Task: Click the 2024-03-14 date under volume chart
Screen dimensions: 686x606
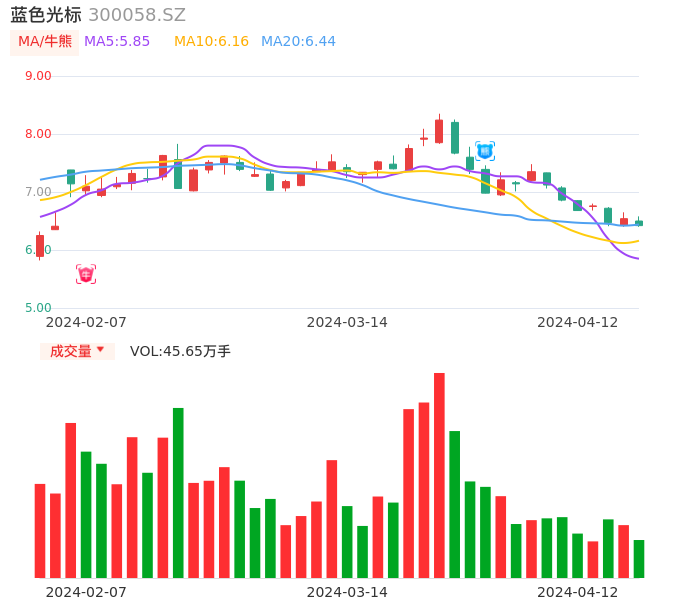Action: coord(347,592)
